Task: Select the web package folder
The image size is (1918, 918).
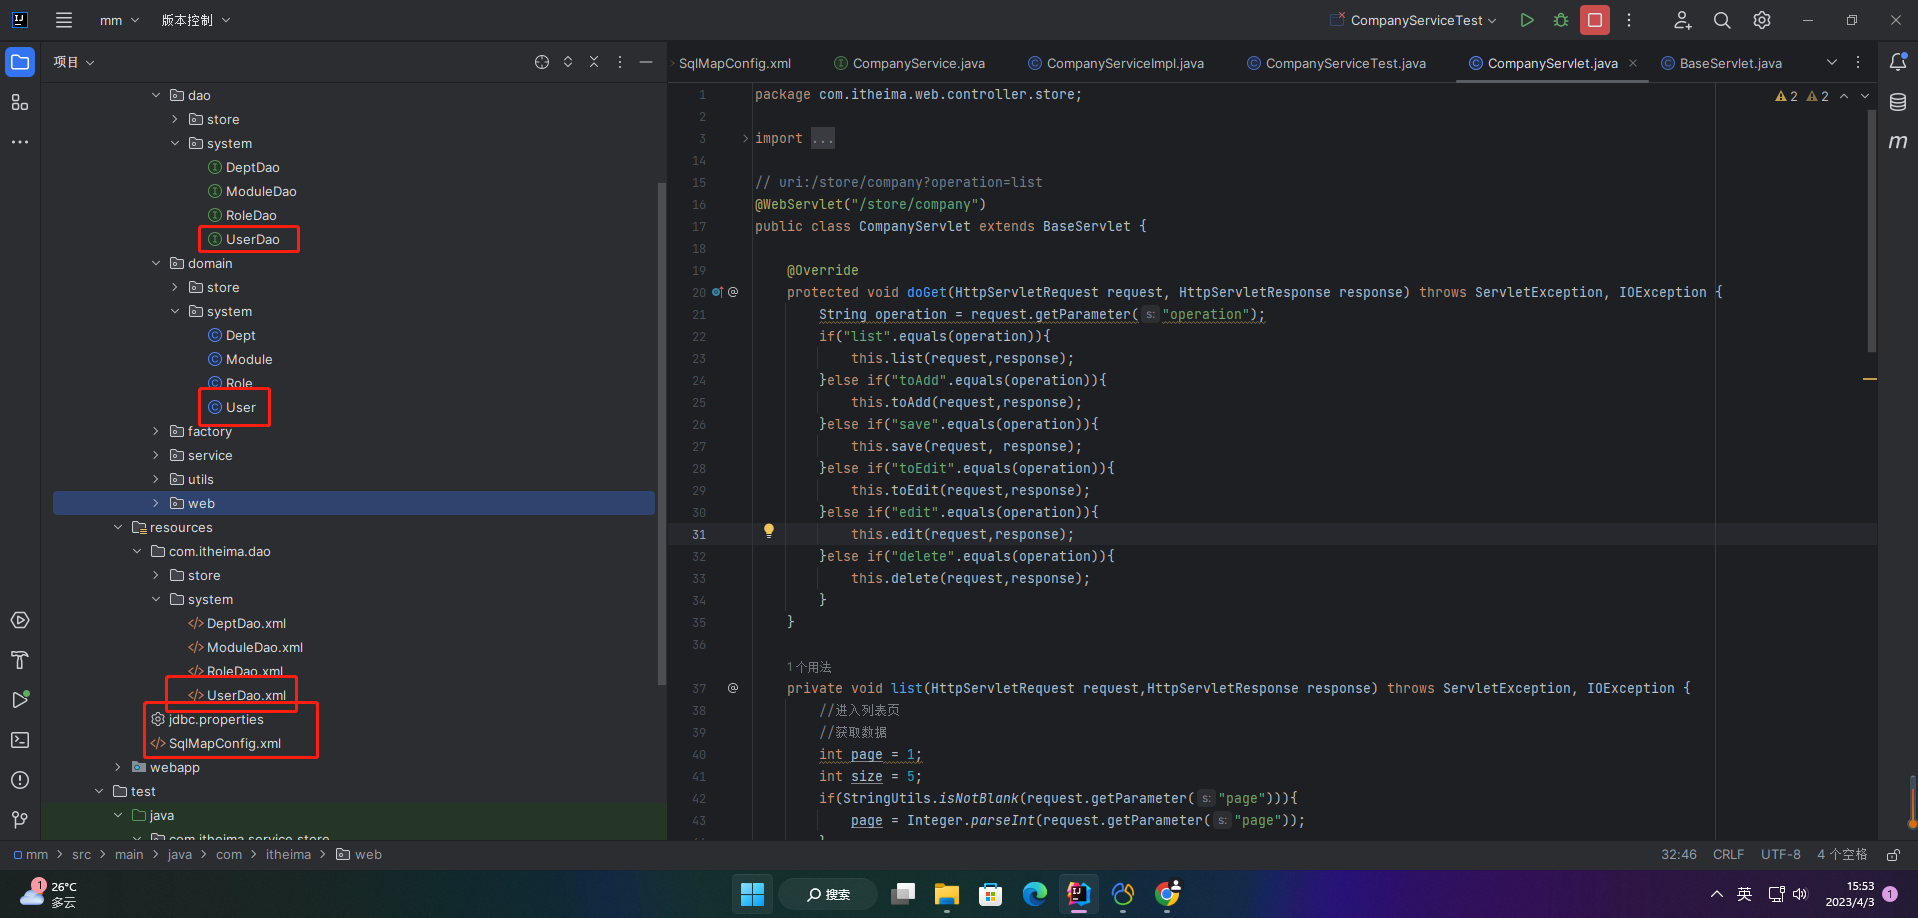Action: click(x=354, y=503)
